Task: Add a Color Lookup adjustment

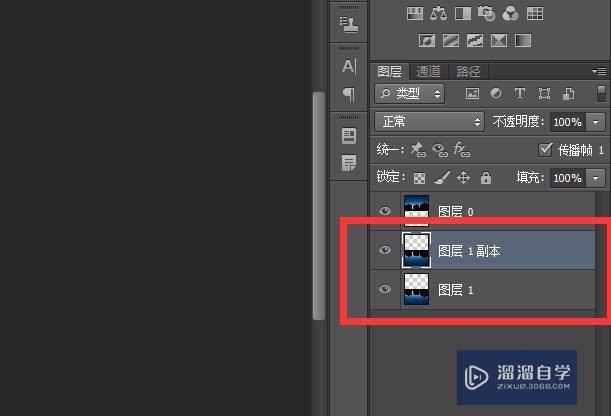Action: tap(535, 14)
